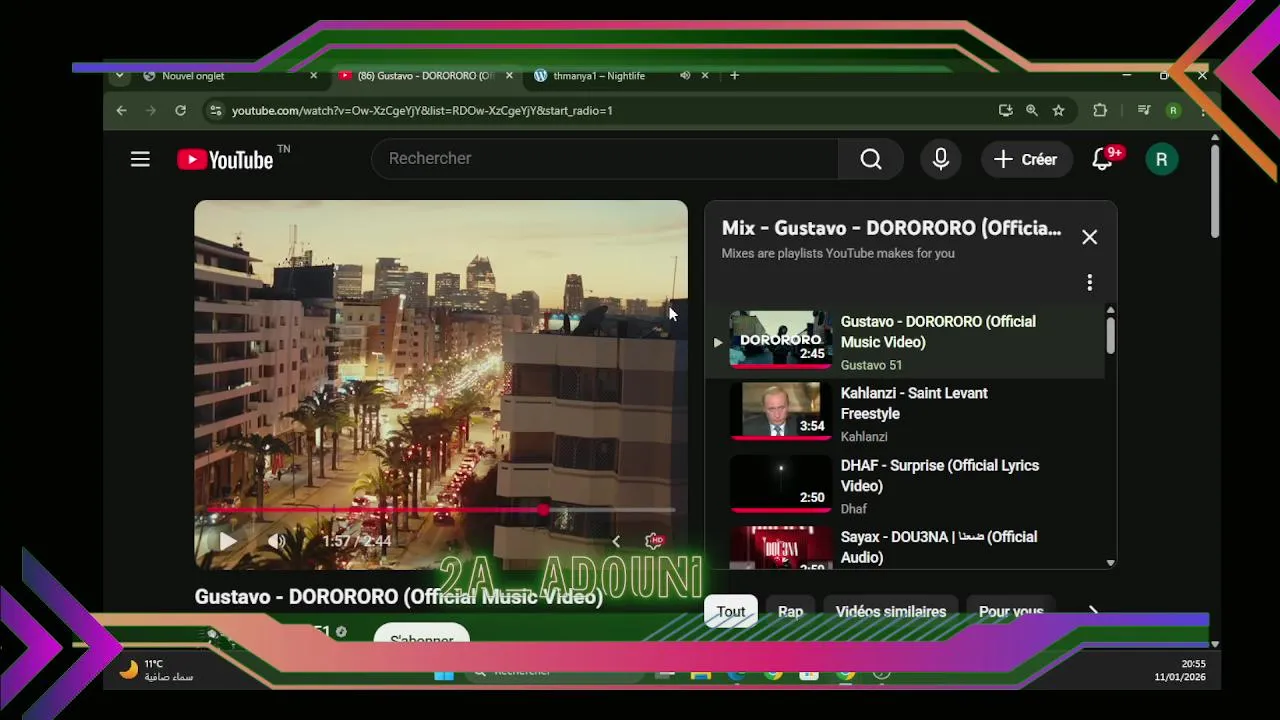Click the install app icon in address bar

(x=1005, y=110)
